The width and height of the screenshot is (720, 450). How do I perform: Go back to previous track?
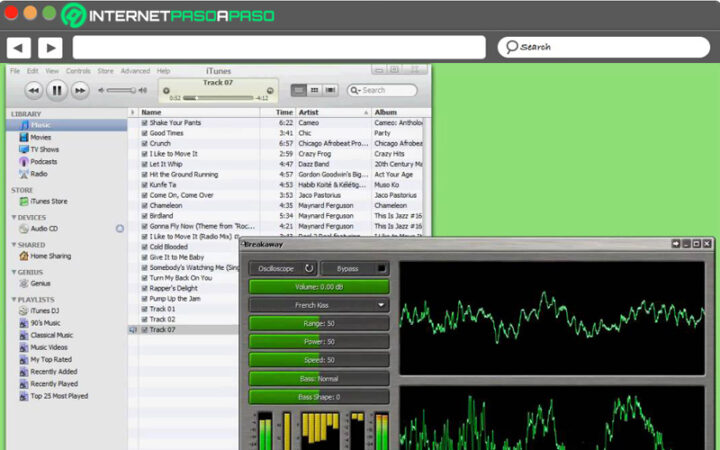[33, 90]
